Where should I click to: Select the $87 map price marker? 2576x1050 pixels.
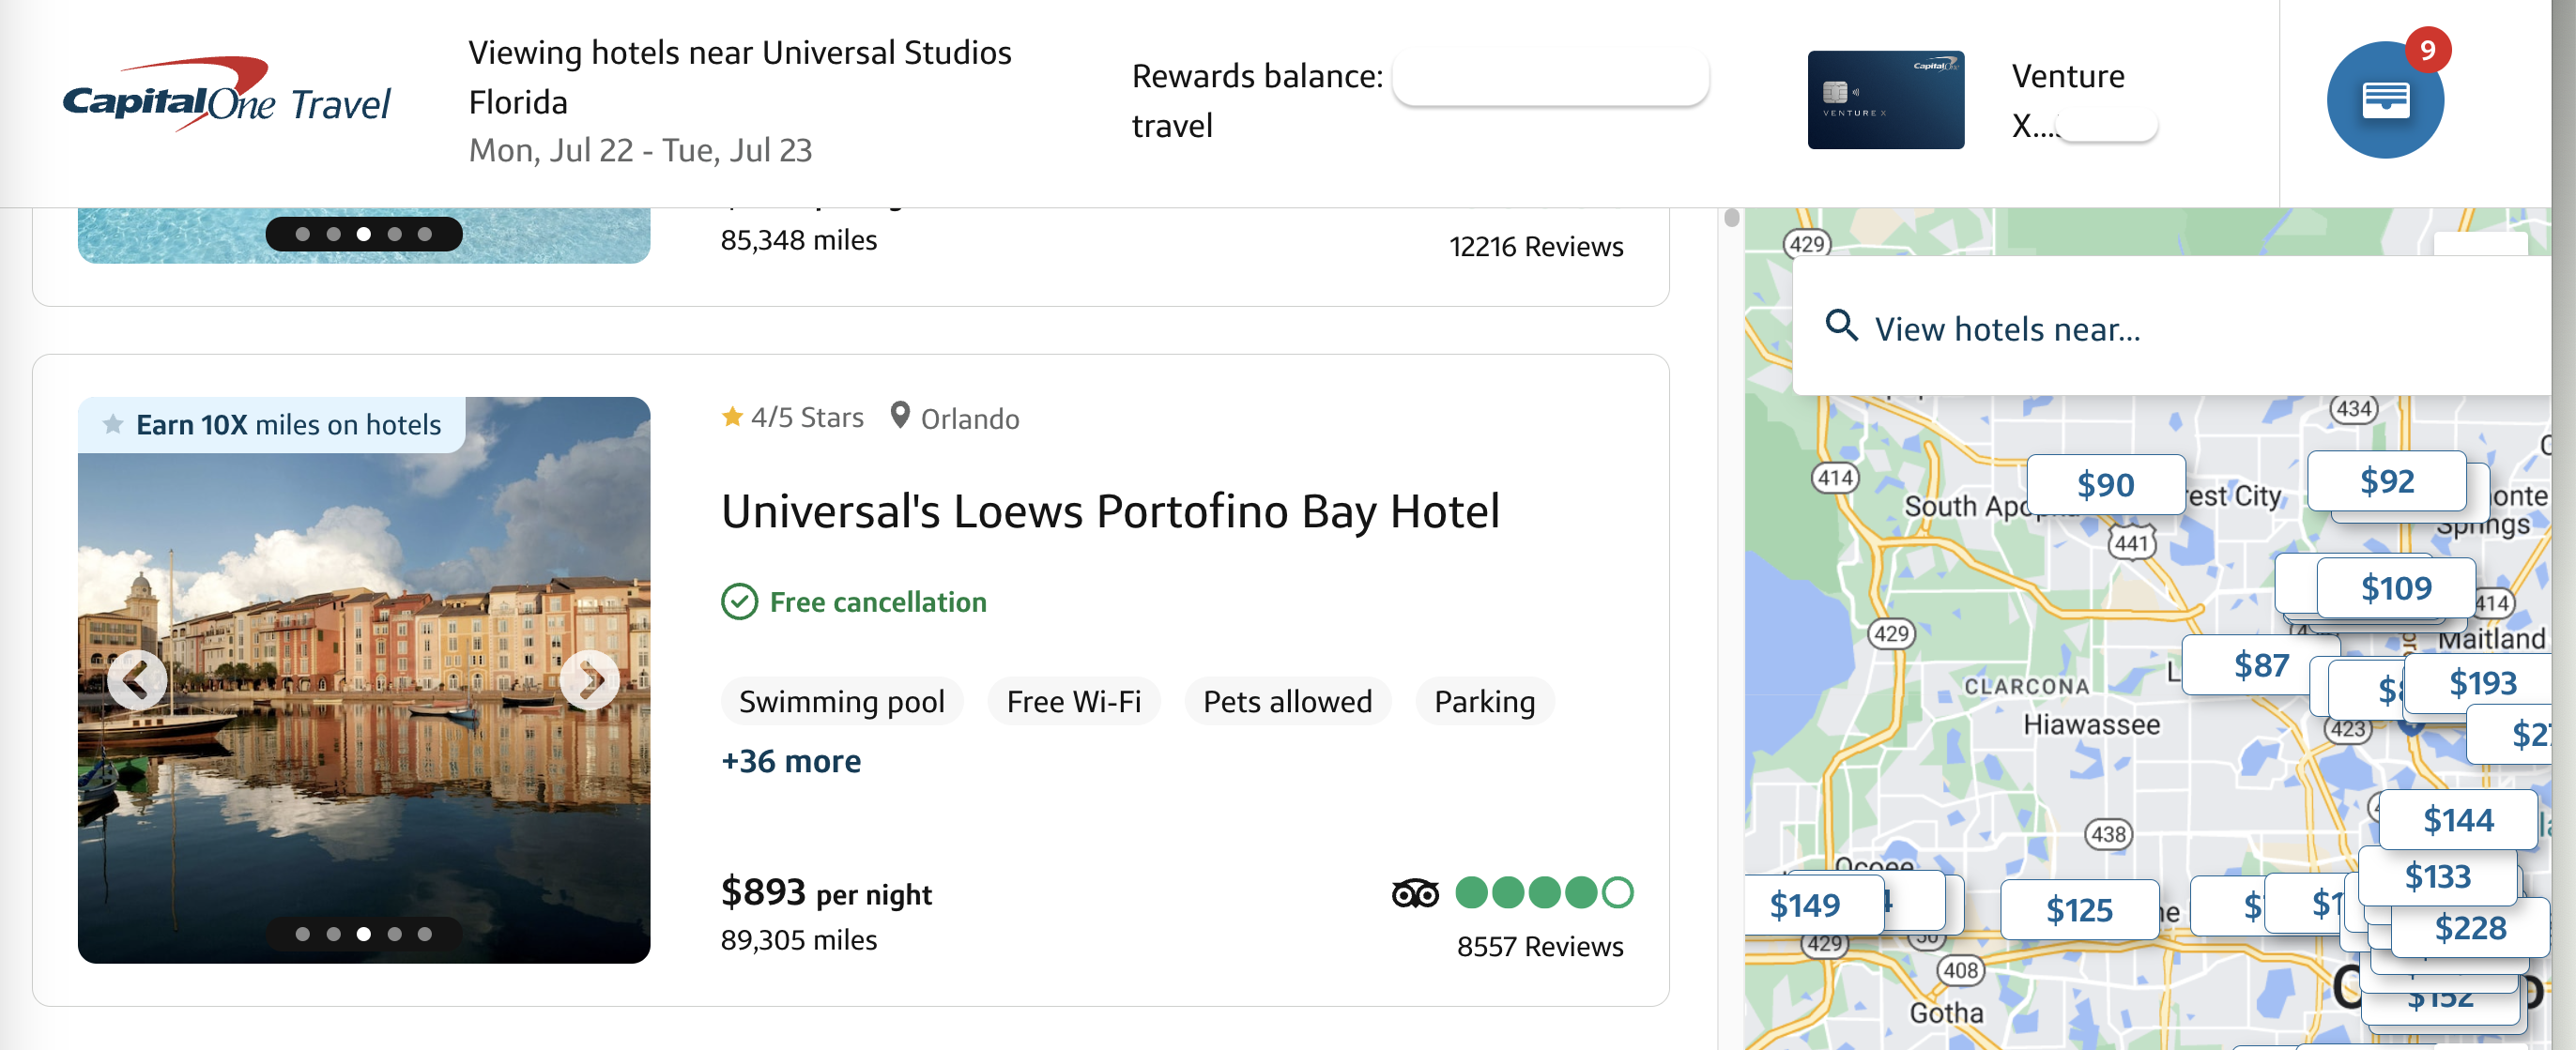click(x=2260, y=665)
